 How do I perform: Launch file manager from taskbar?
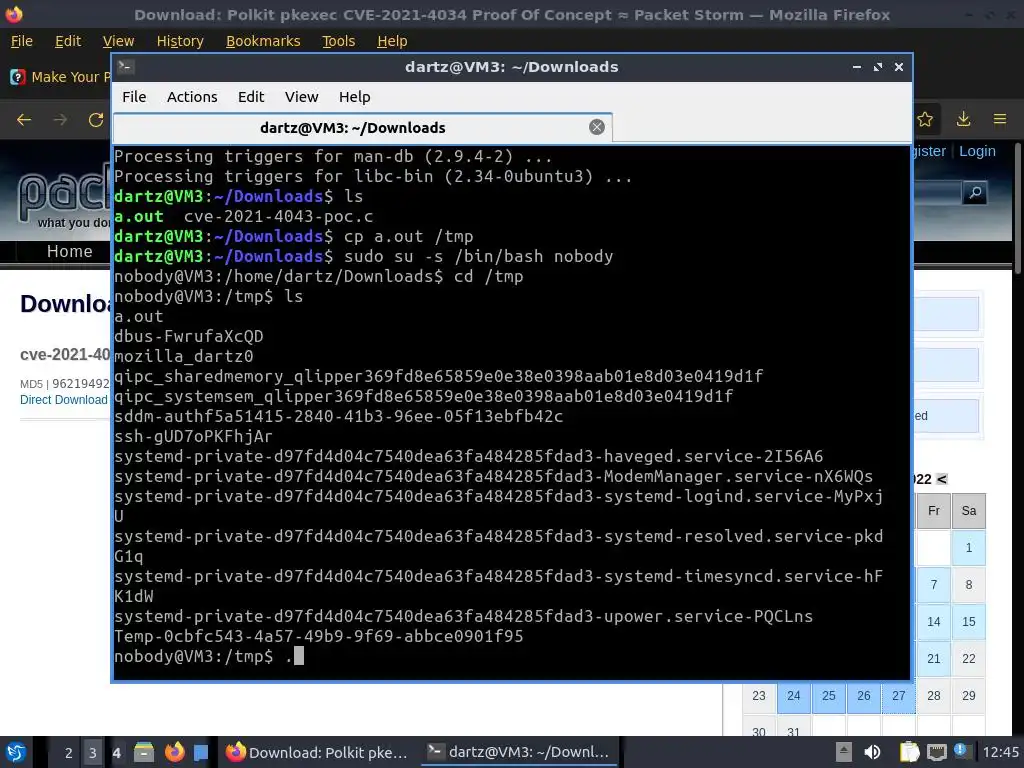pos(144,752)
